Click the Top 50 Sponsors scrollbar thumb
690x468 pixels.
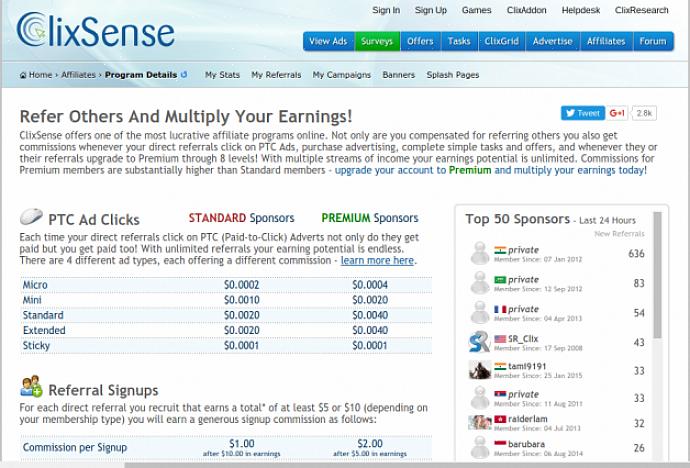[657, 275]
